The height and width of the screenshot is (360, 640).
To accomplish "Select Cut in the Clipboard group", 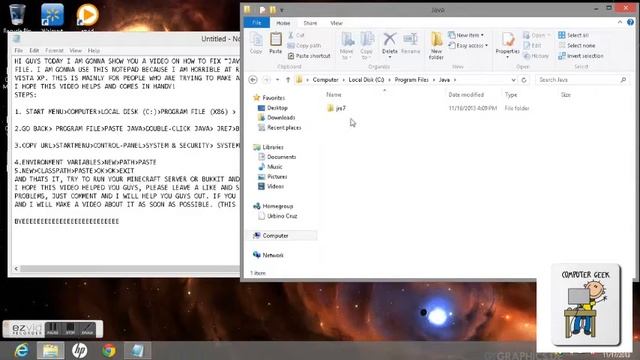I will 296,35.
